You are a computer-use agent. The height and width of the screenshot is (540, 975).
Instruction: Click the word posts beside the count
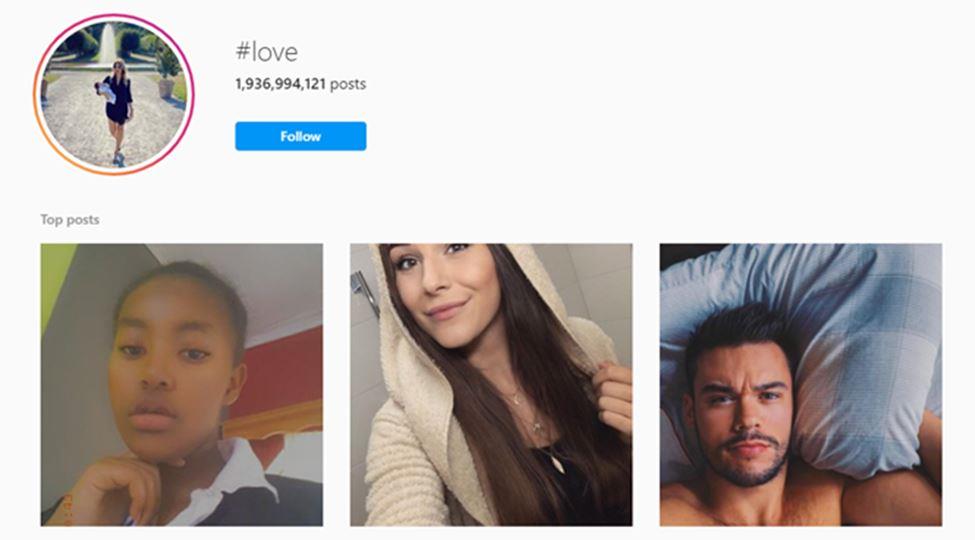click(x=348, y=84)
